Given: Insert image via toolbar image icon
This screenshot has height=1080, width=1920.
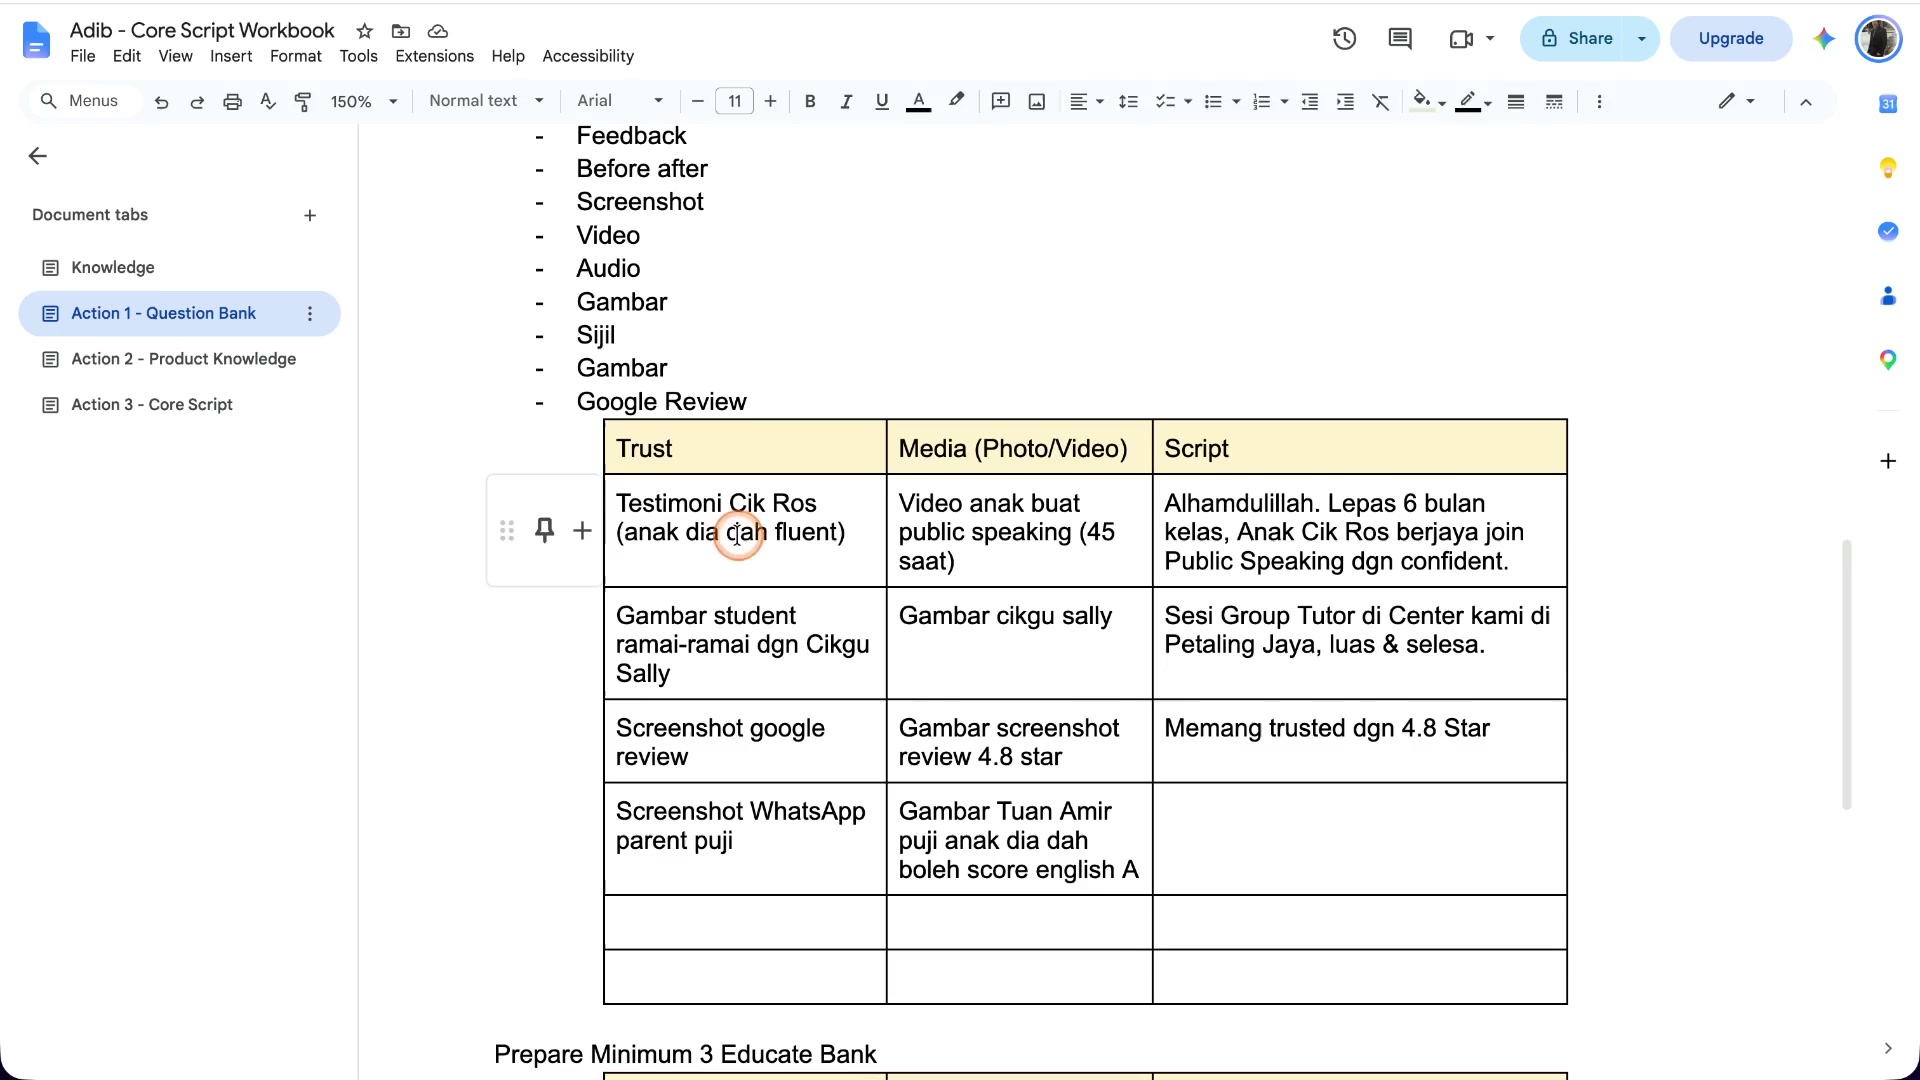Looking at the screenshot, I should tap(1037, 102).
